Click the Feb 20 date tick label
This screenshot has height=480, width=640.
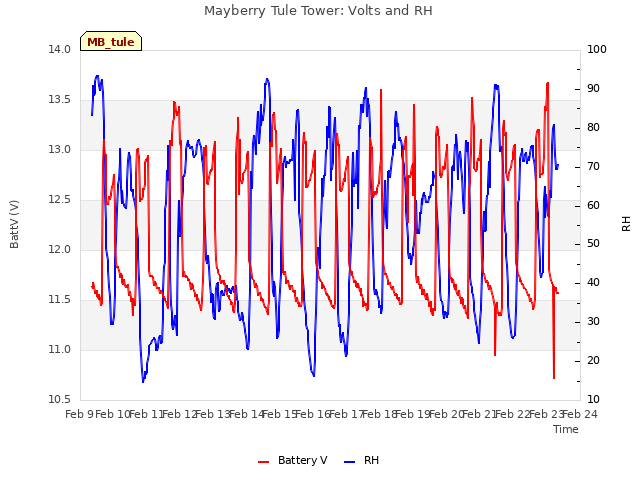[x=446, y=415]
